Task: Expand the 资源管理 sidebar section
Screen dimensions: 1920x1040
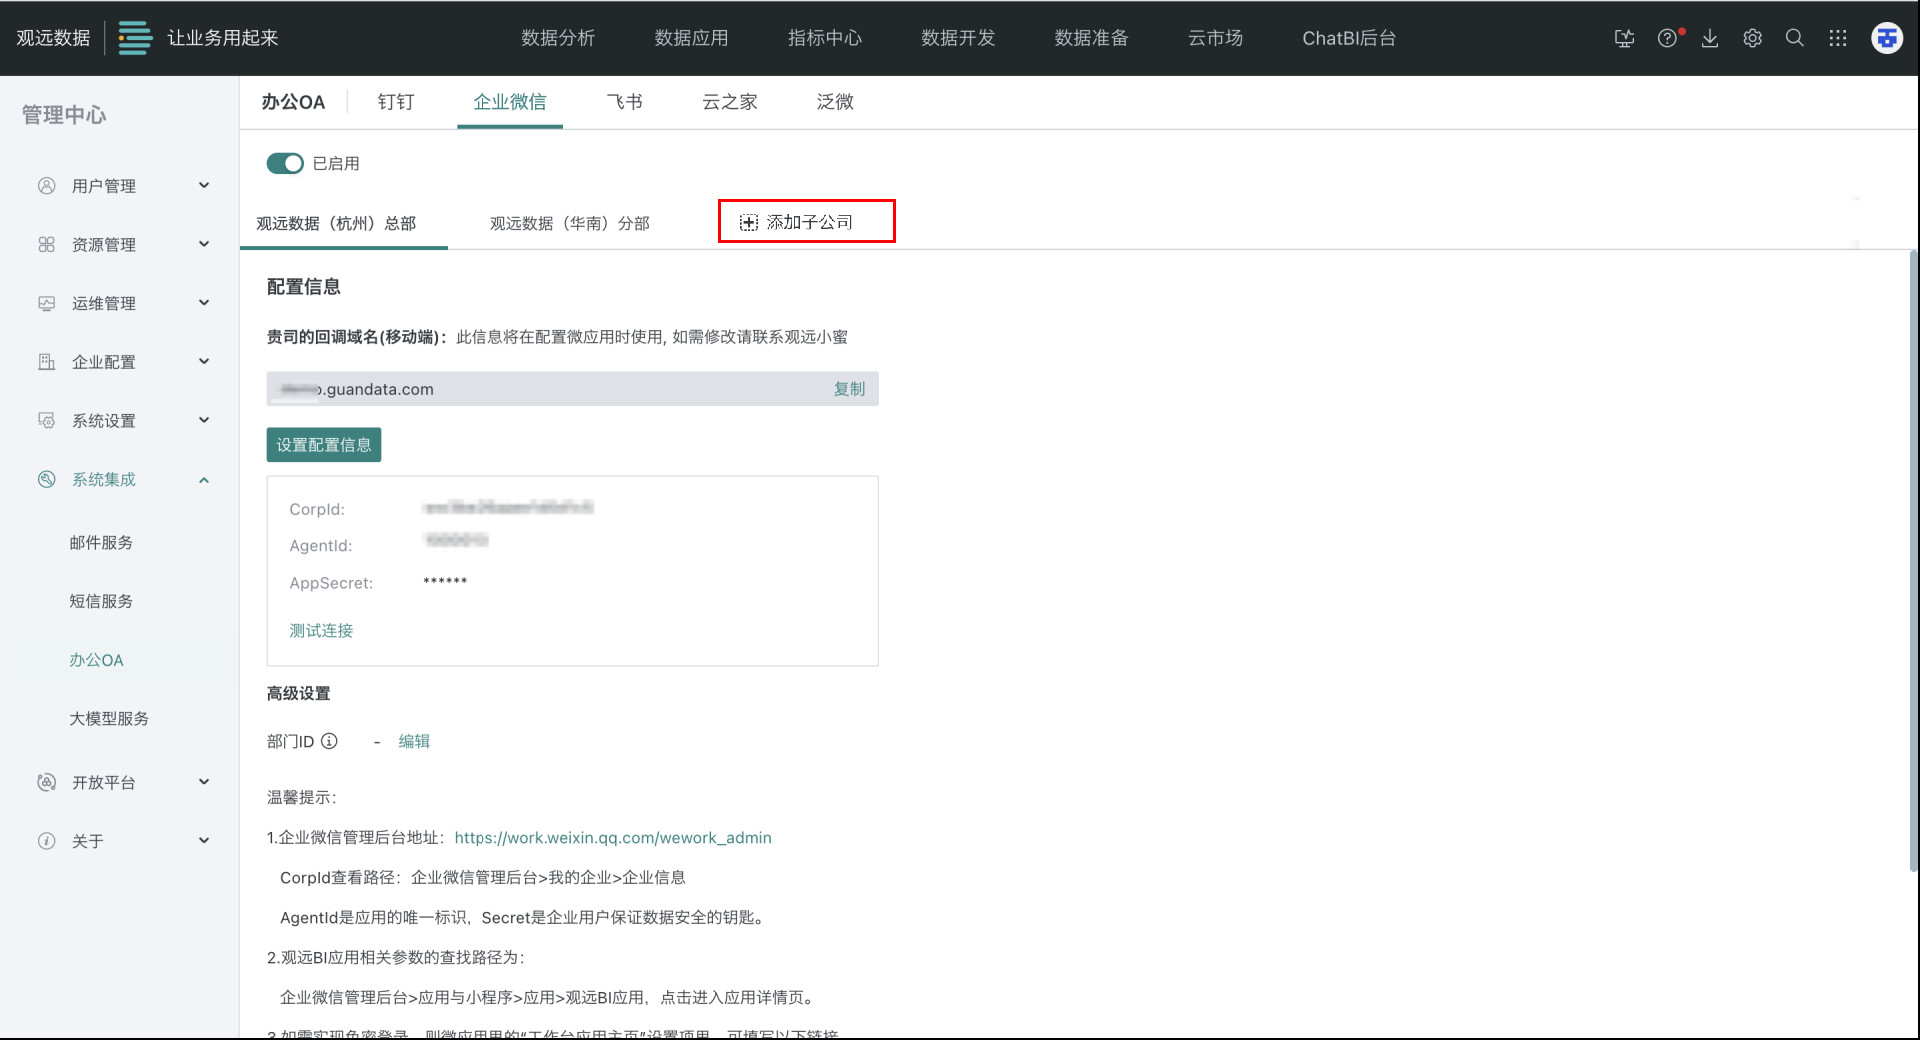Action: (x=120, y=245)
